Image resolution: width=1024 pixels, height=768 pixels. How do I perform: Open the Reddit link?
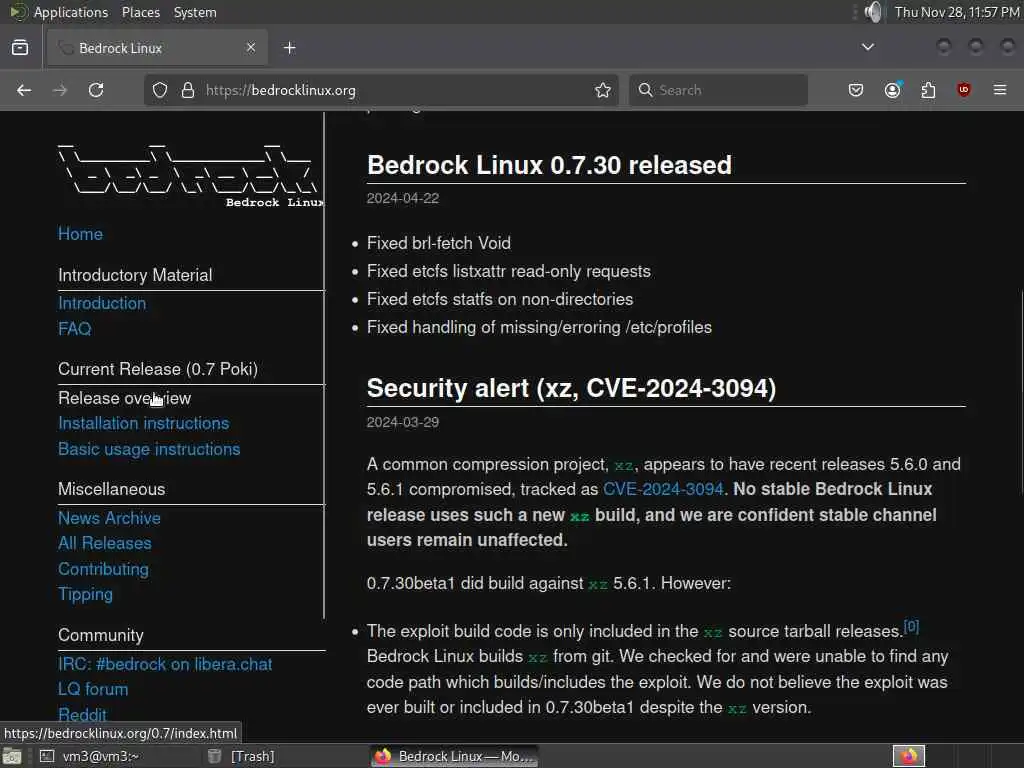[82, 714]
